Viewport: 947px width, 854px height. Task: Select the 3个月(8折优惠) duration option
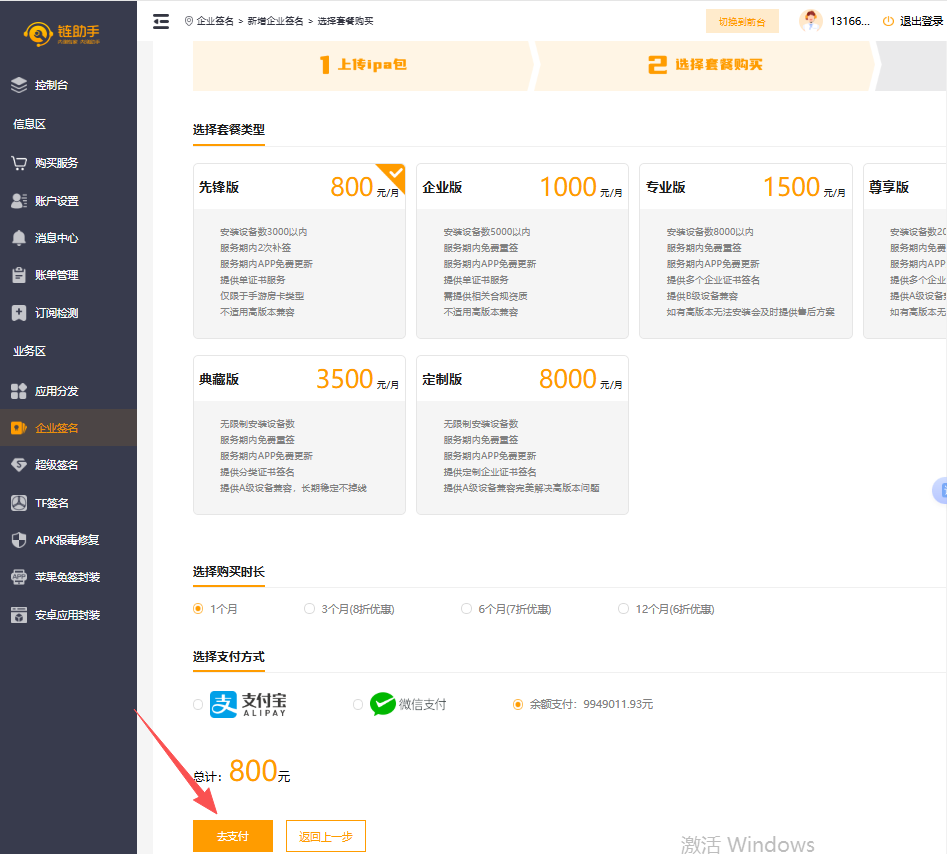click(309, 609)
